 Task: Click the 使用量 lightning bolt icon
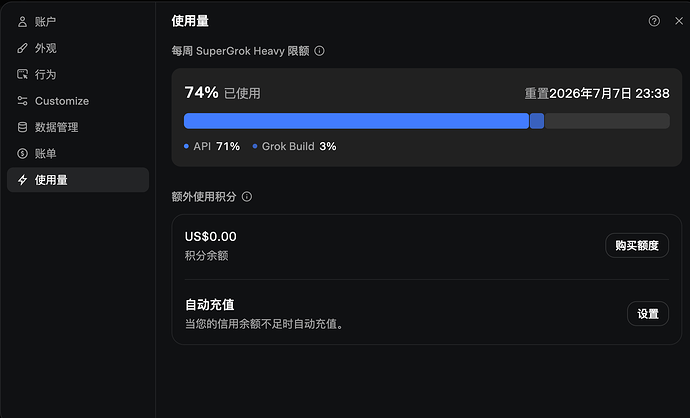click(22, 180)
